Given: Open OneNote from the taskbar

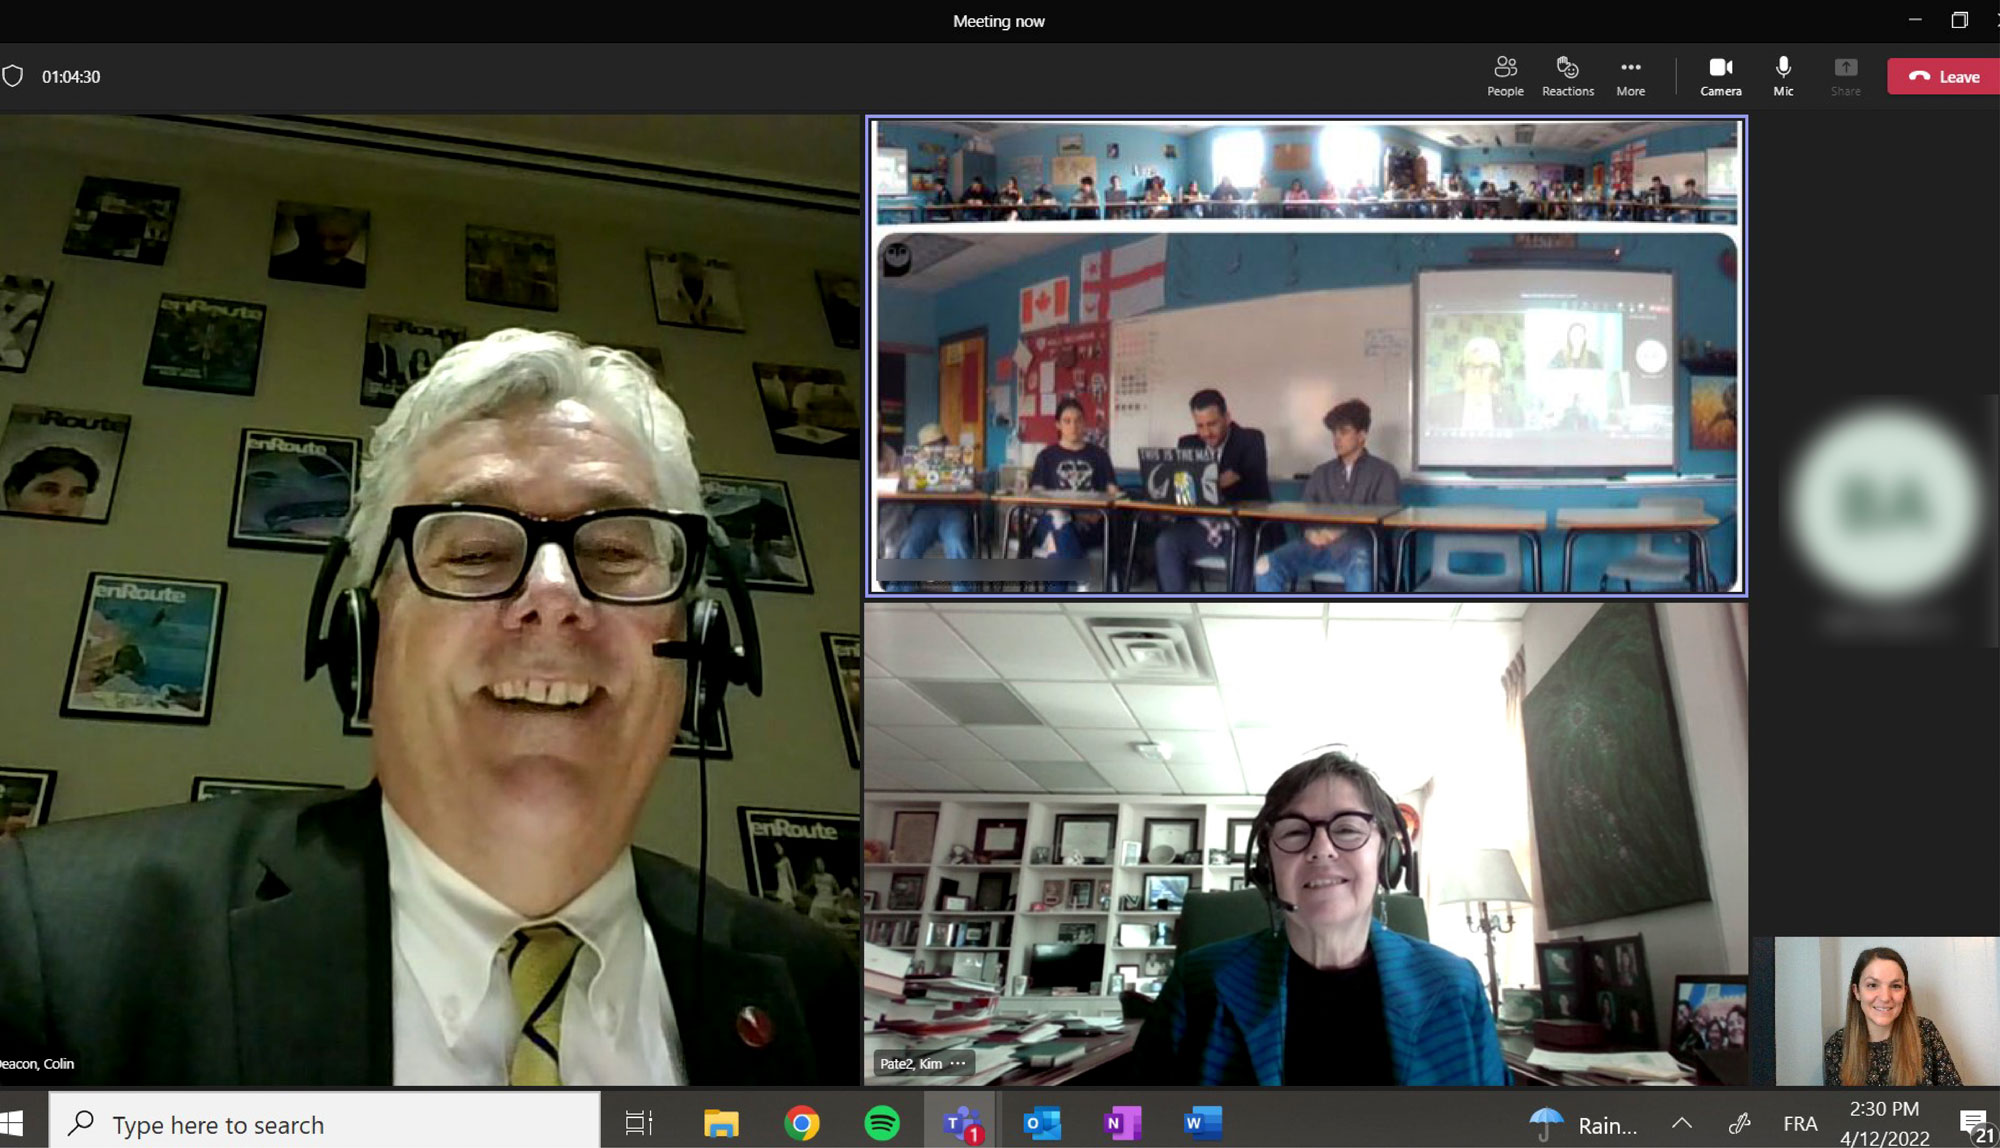Looking at the screenshot, I should (x=1122, y=1123).
